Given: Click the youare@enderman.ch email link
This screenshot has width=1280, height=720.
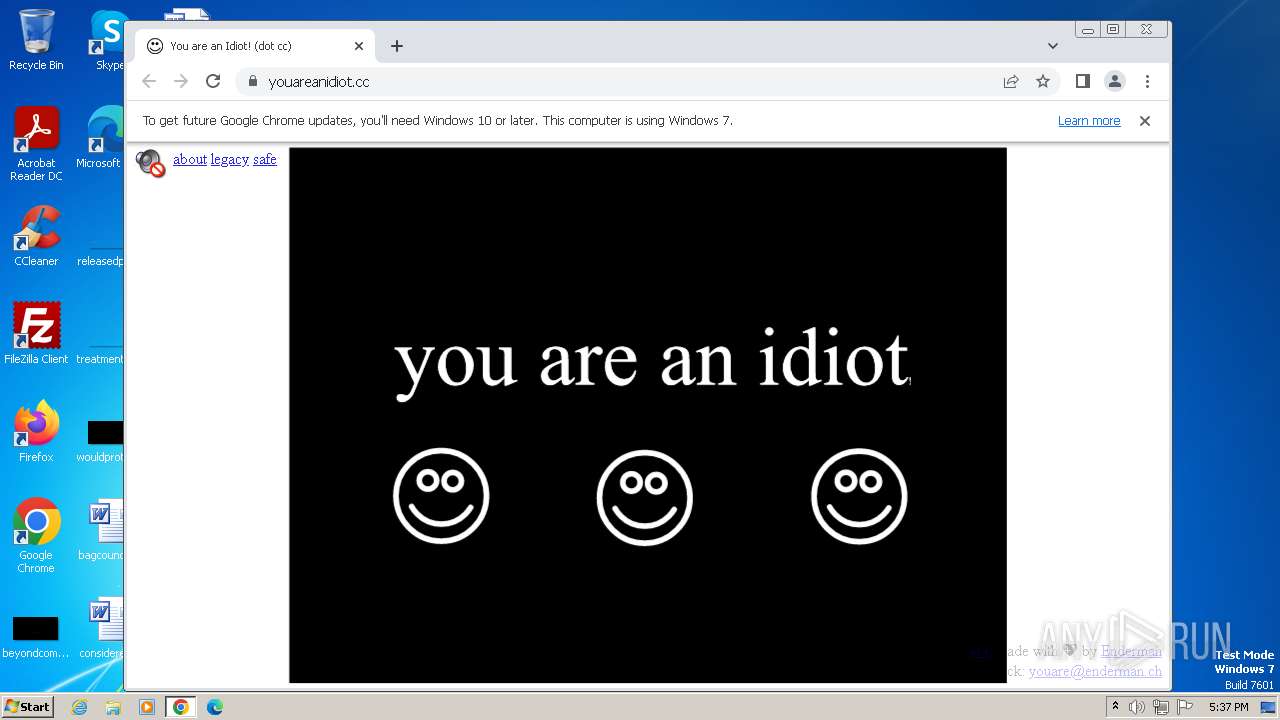Looking at the screenshot, I should [1095, 672].
